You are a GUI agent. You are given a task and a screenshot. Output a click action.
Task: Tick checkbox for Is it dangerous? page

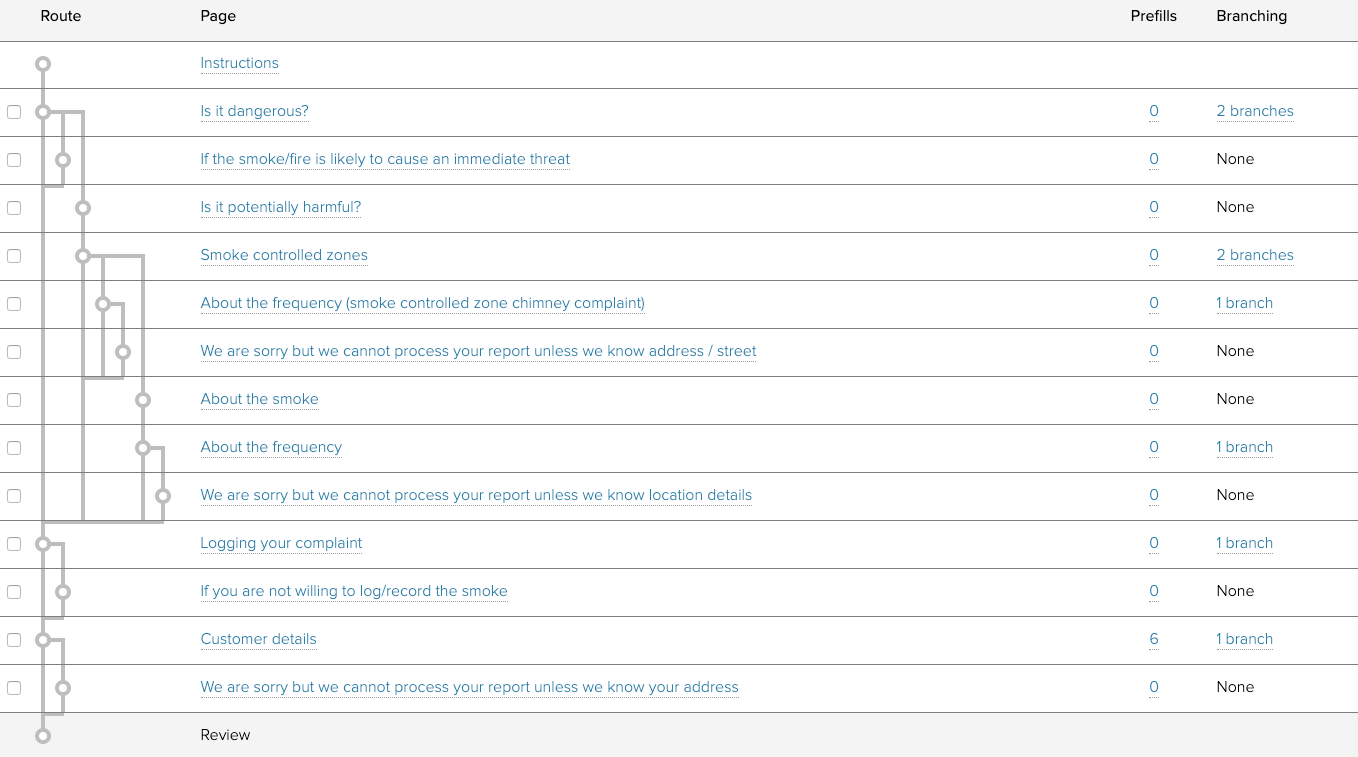point(14,112)
